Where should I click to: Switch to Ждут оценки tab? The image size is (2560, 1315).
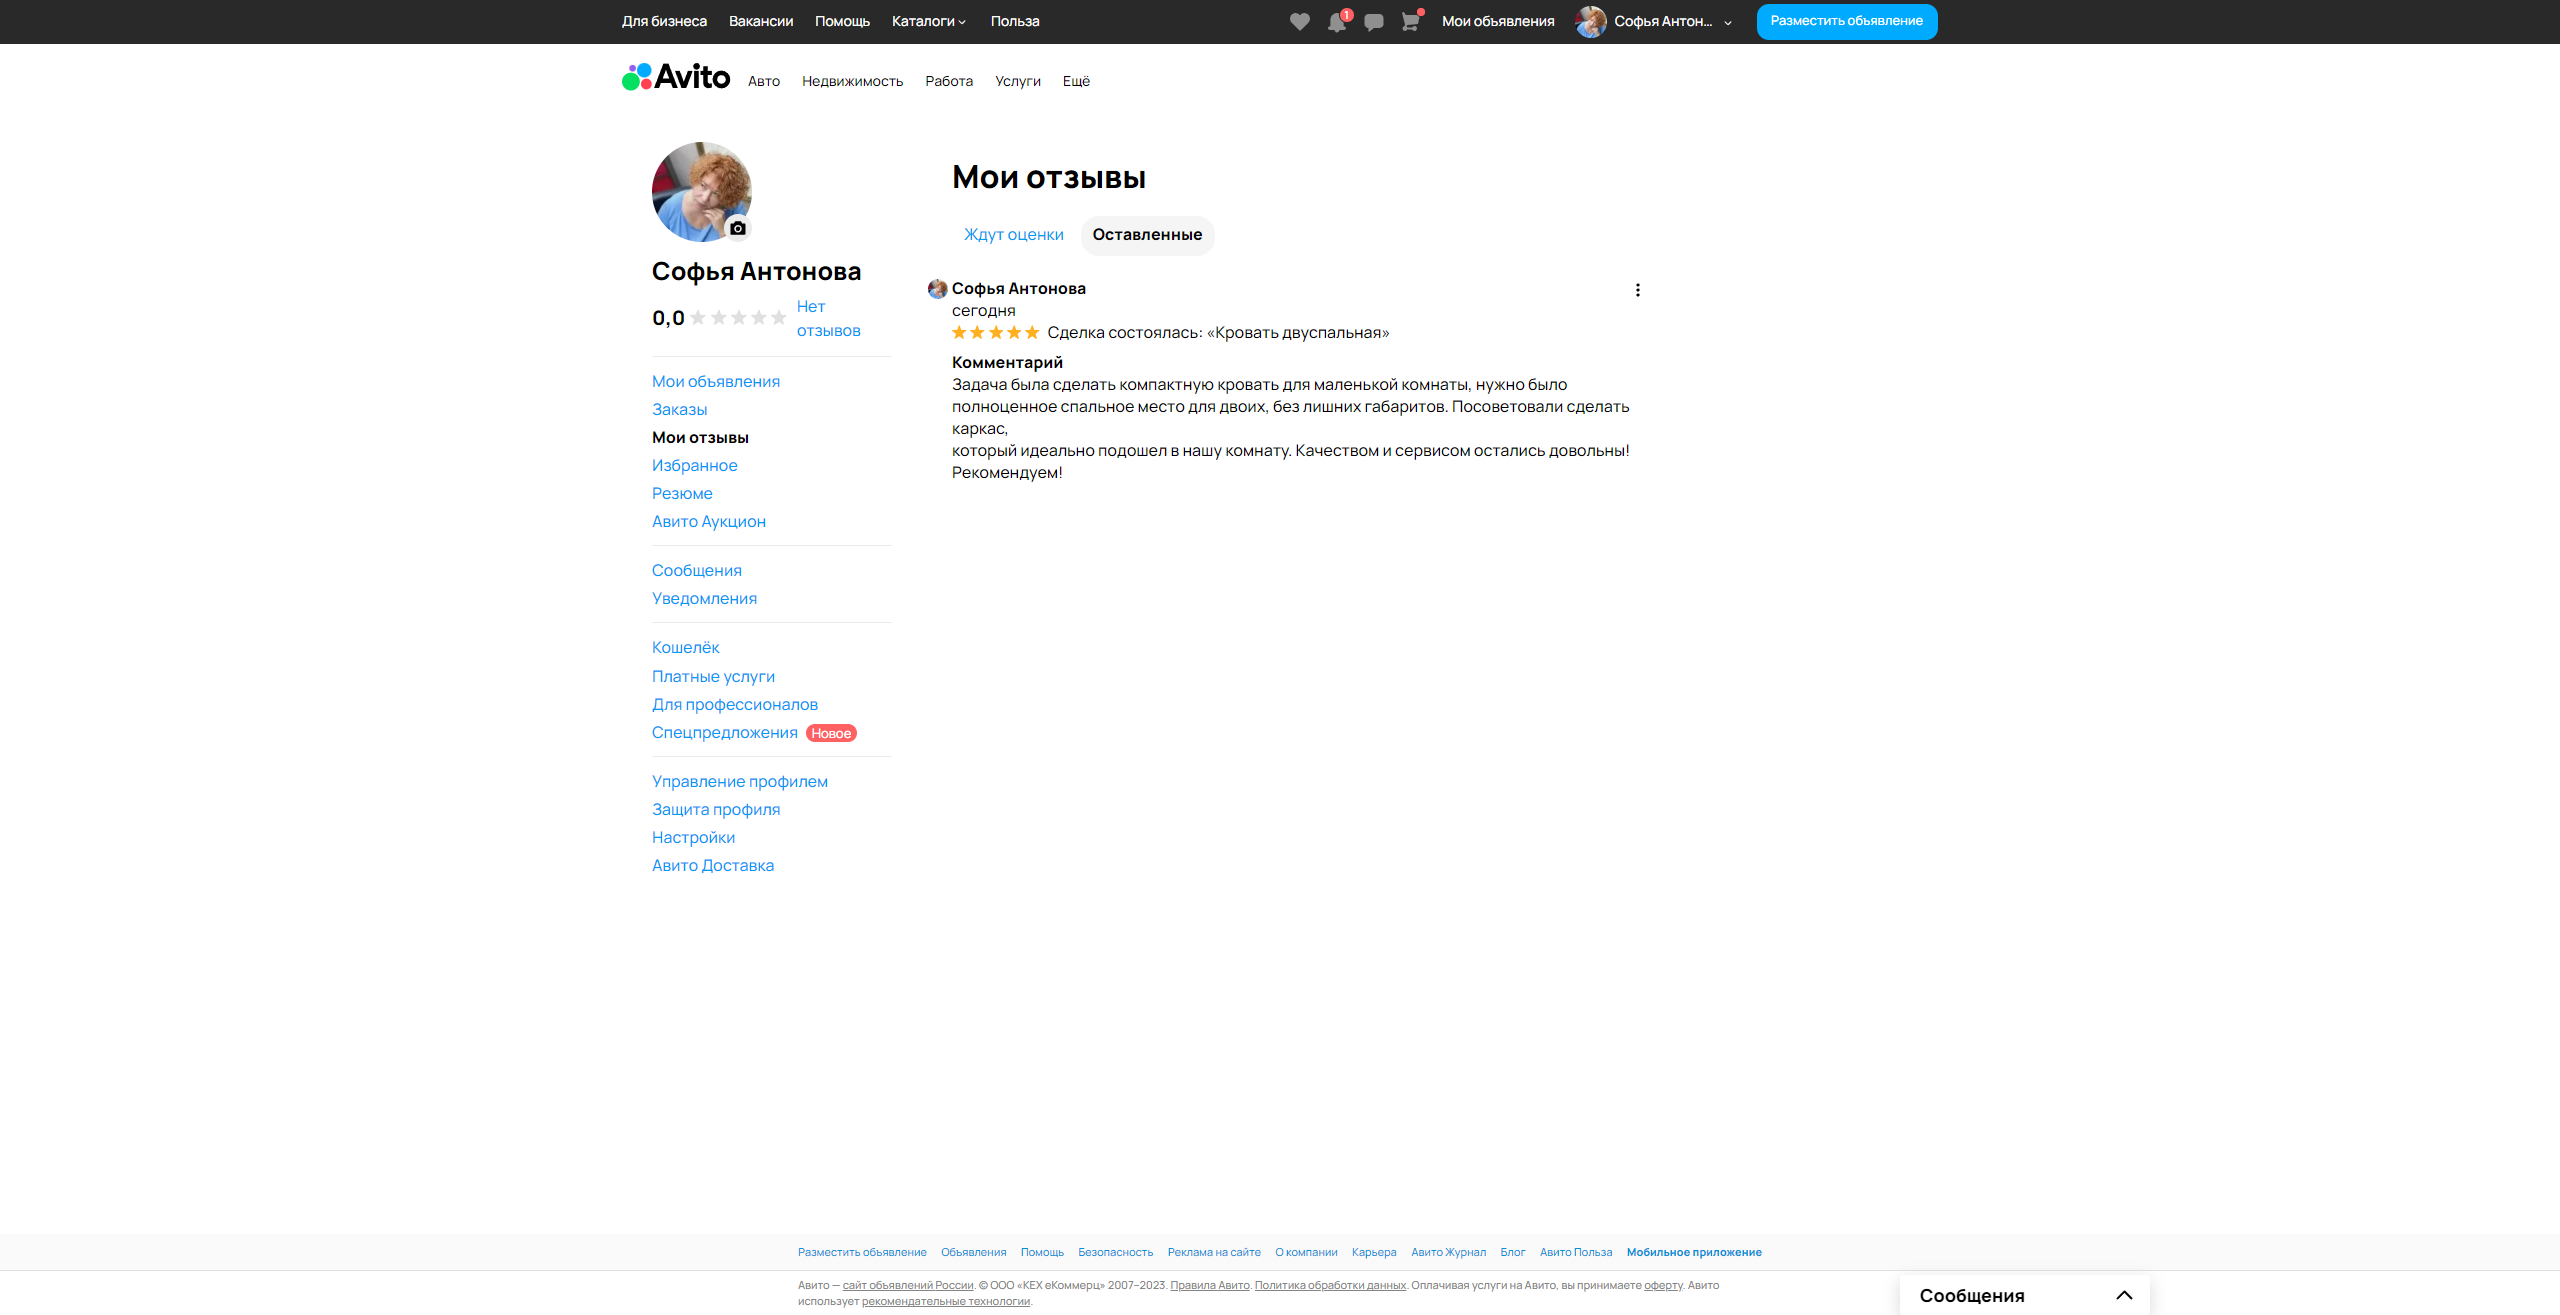[x=1013, y=235]
